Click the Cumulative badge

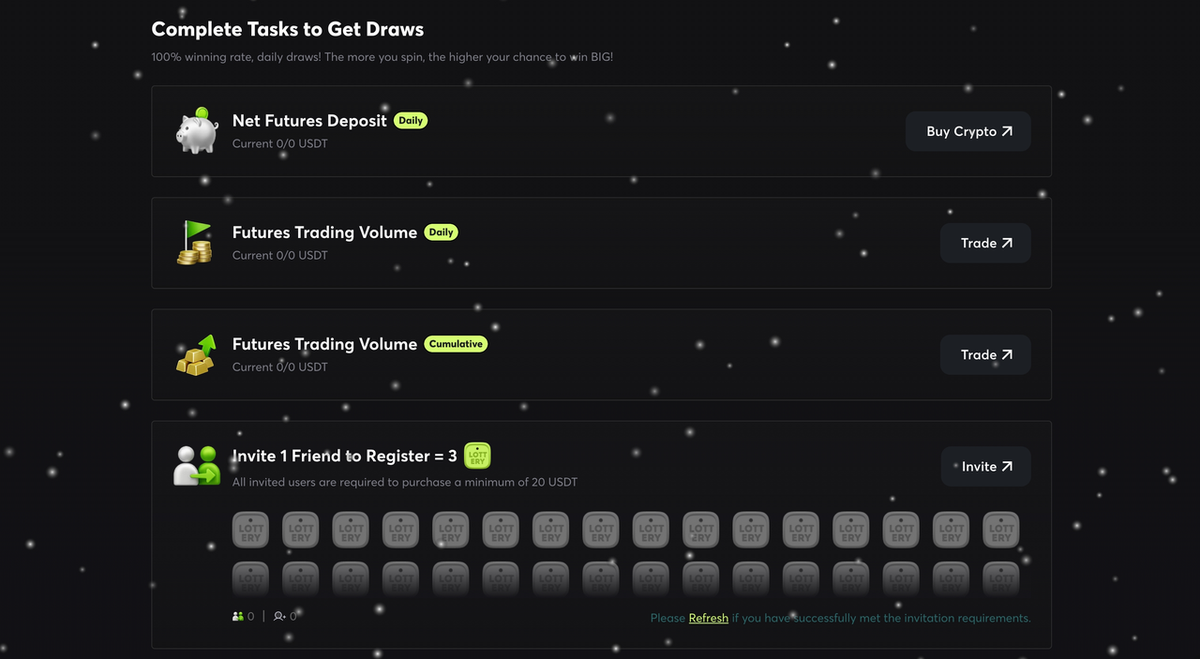(456, 344)
